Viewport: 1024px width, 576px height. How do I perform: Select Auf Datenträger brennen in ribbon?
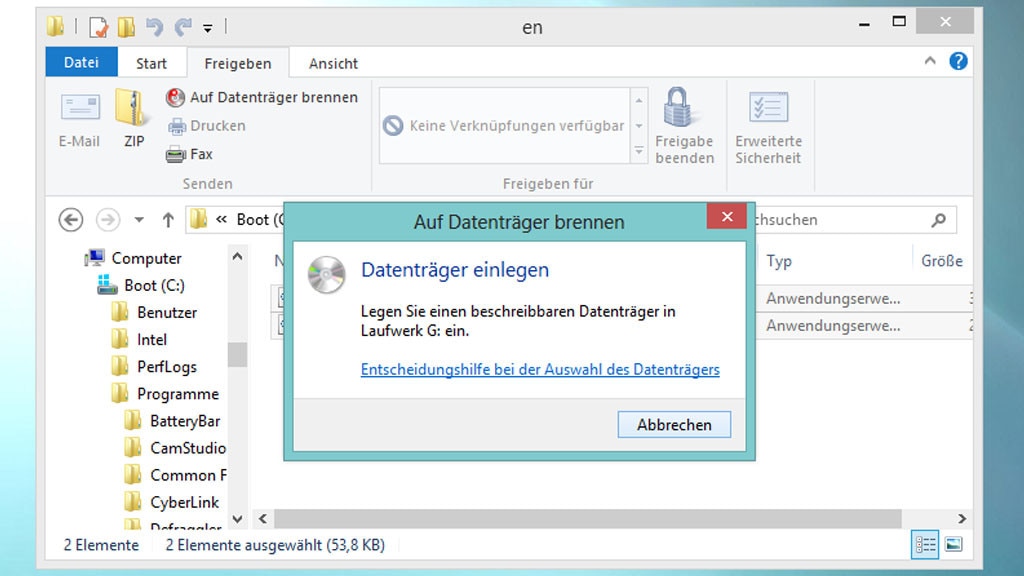coord(262,97)
